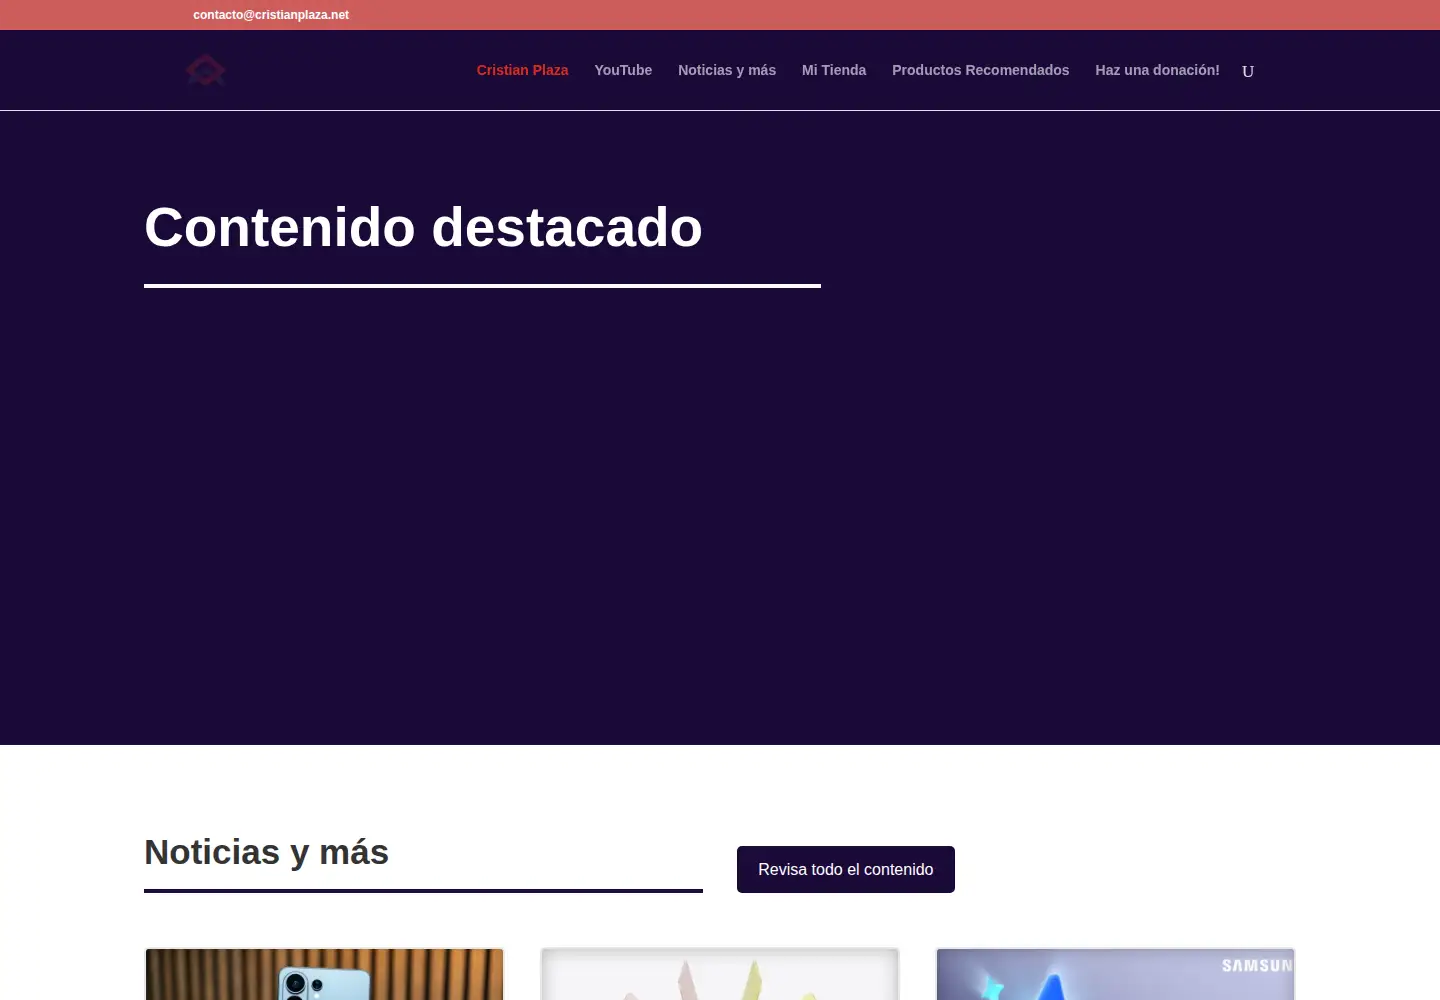Select Haz una donación! menu item
The width and height of the screenshot is (1440, 1000).
click(1157, 70)
